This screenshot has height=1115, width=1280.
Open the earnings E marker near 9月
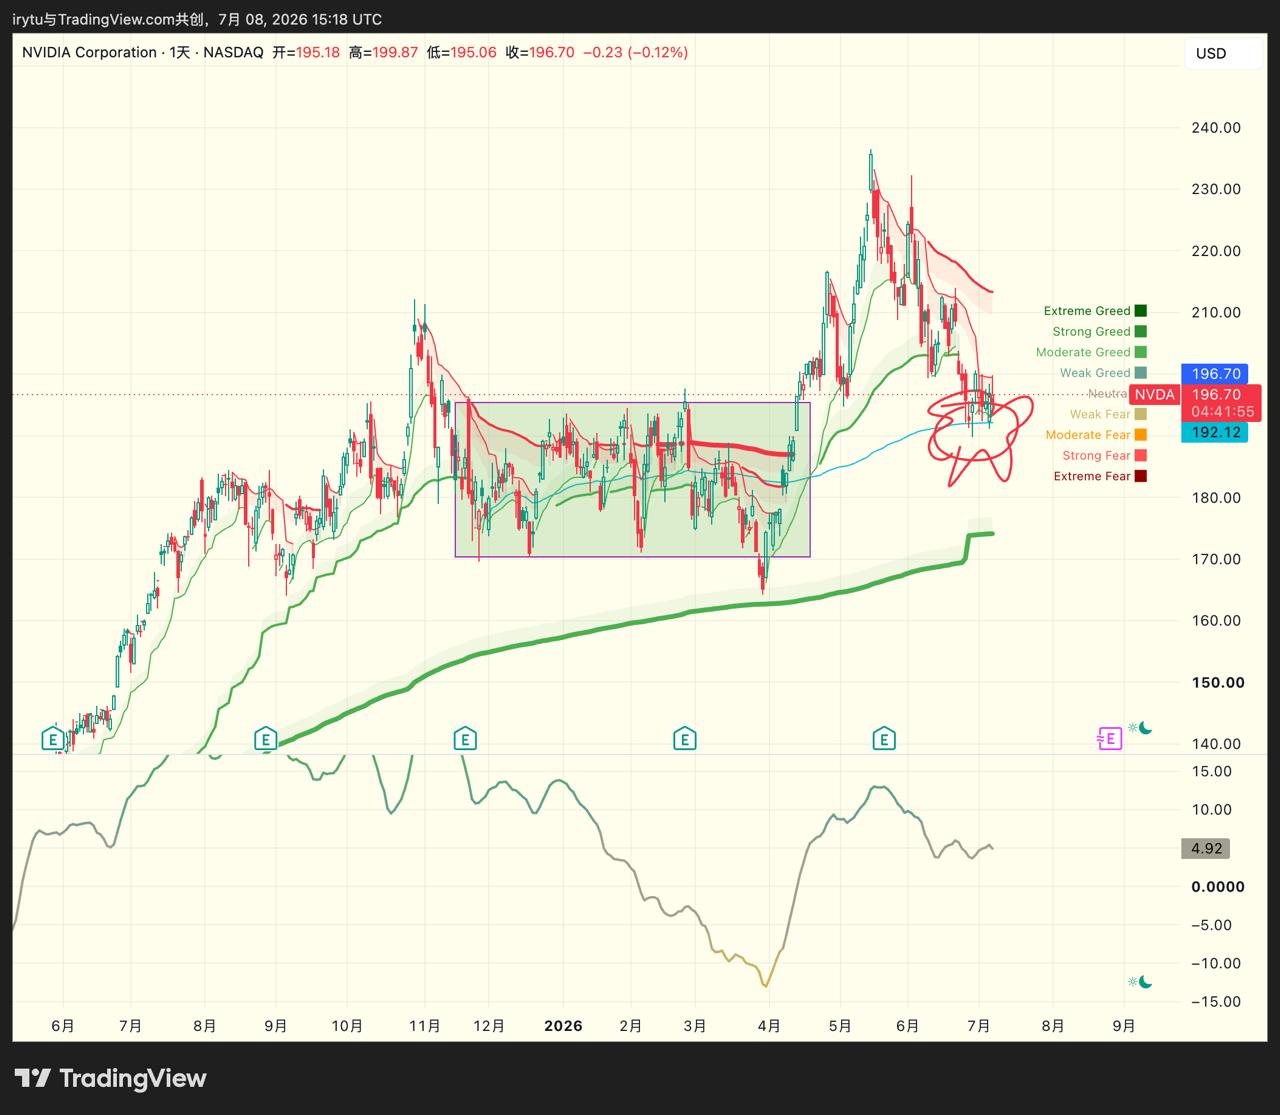[265, 740]
